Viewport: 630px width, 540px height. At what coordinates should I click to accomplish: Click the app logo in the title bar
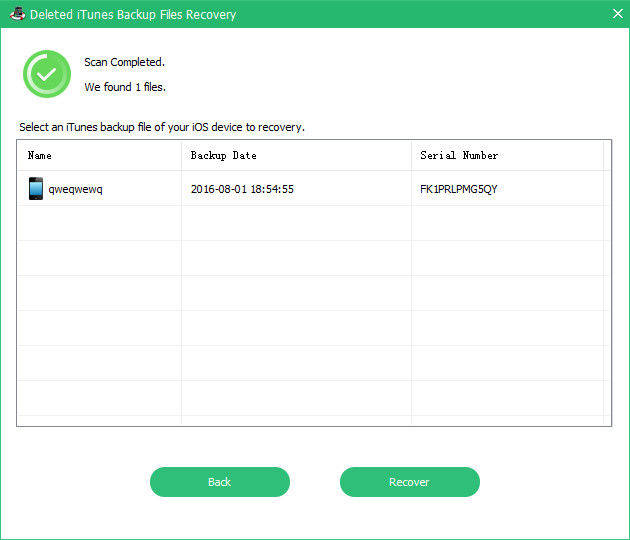(x=17, y=14)
